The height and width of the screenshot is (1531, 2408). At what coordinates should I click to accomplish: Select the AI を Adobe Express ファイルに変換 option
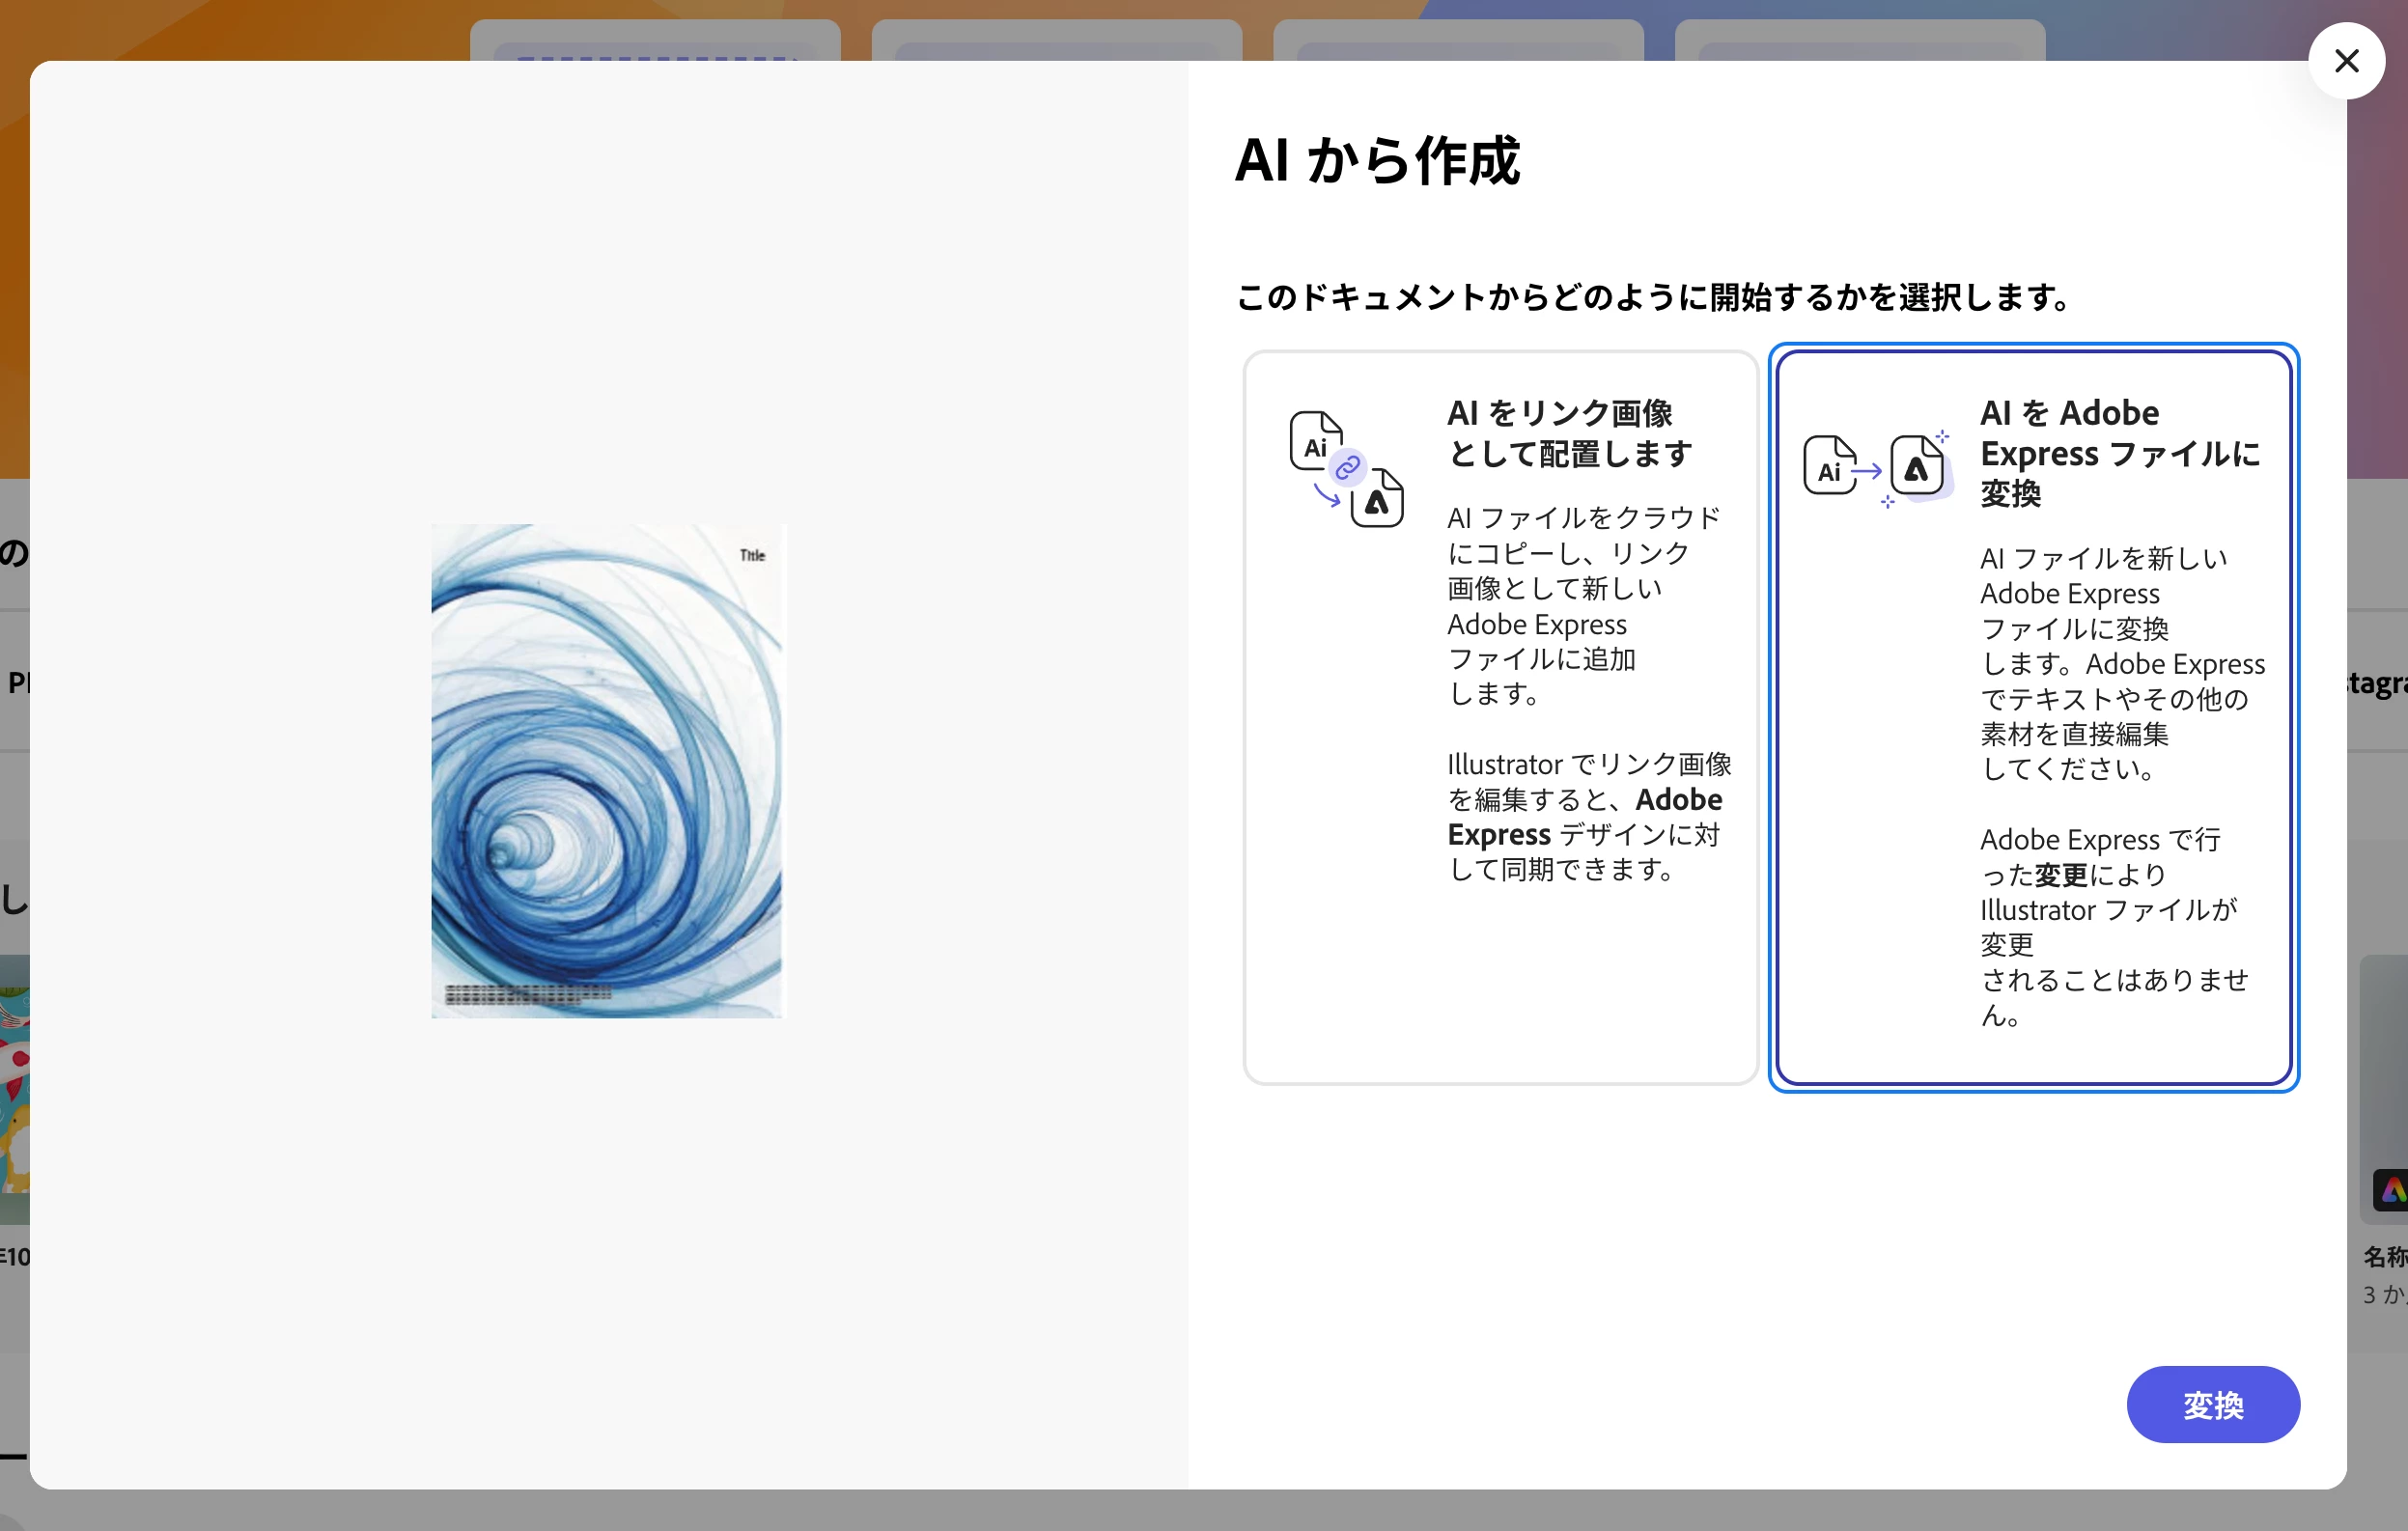2033,716
